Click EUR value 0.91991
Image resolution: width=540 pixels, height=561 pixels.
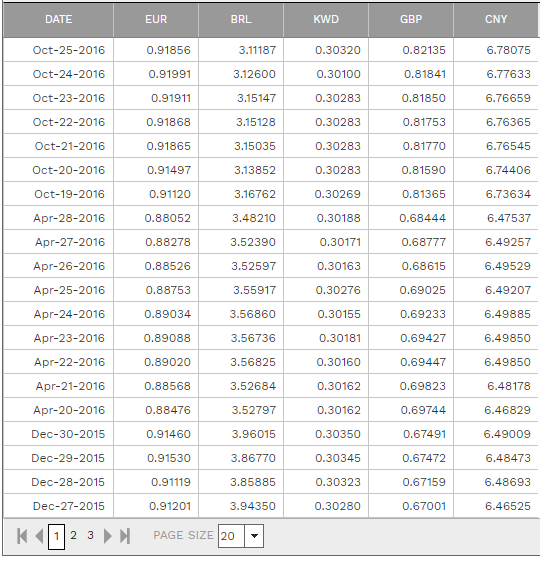[170, 74]
